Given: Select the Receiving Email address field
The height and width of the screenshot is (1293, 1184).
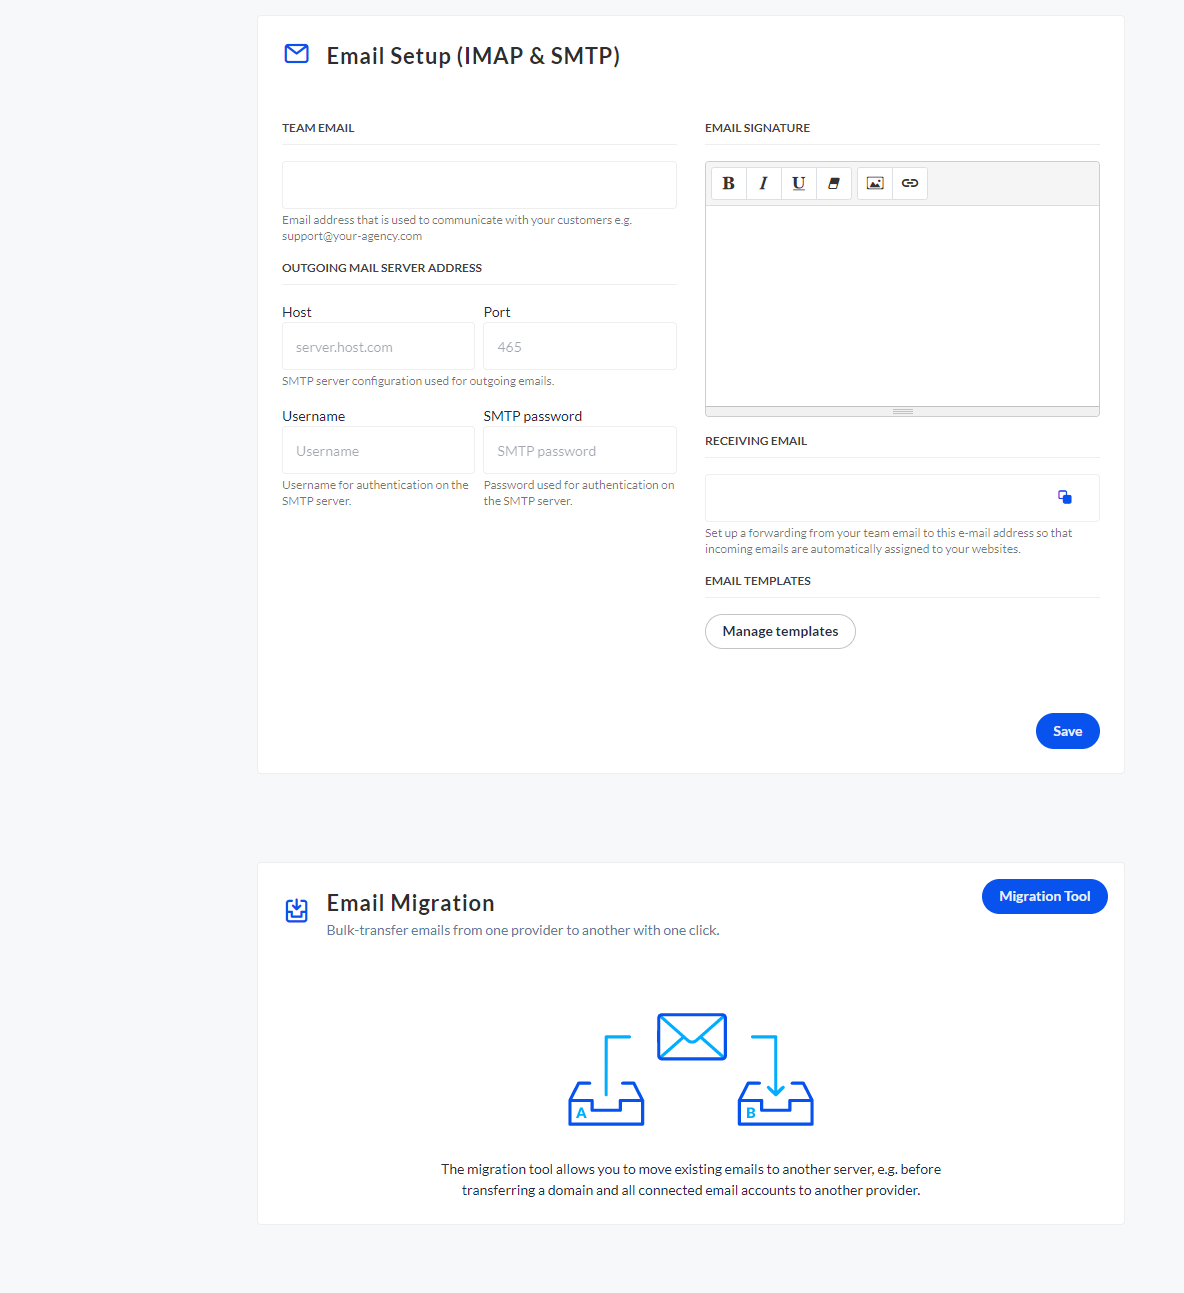Looking at the screenshot, I should point(875,498).
